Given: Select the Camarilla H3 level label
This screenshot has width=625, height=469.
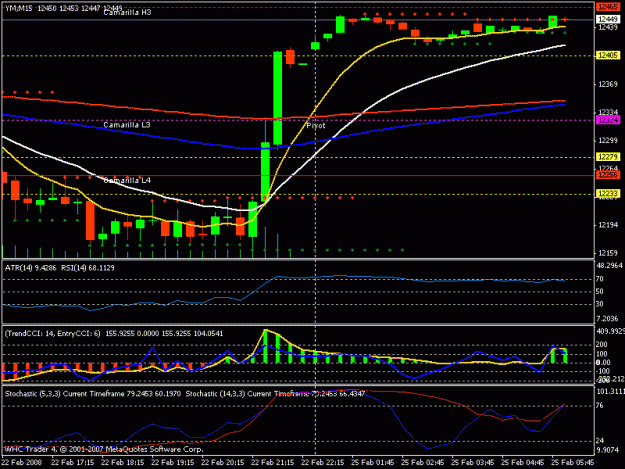Looking at the screenshot, I should 127,12.
